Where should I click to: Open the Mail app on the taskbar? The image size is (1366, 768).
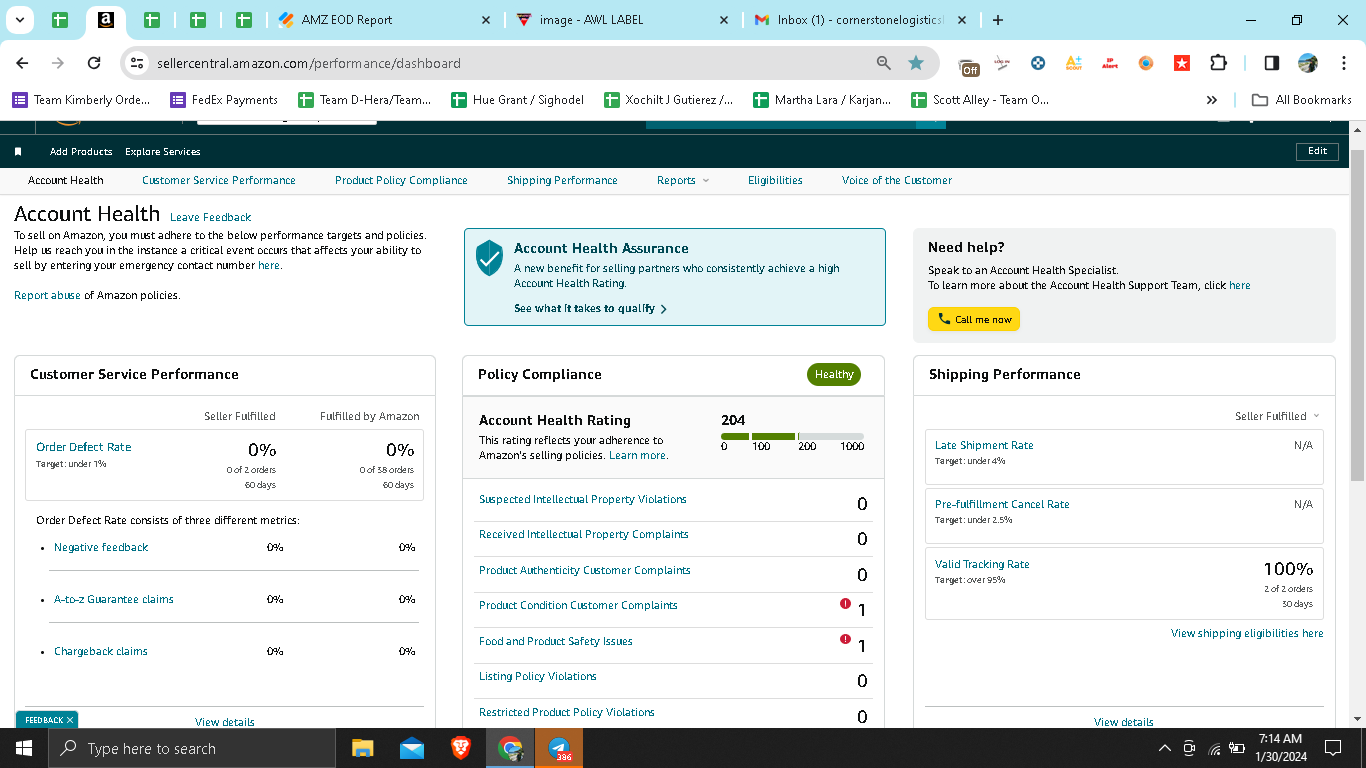coord(411,748)
